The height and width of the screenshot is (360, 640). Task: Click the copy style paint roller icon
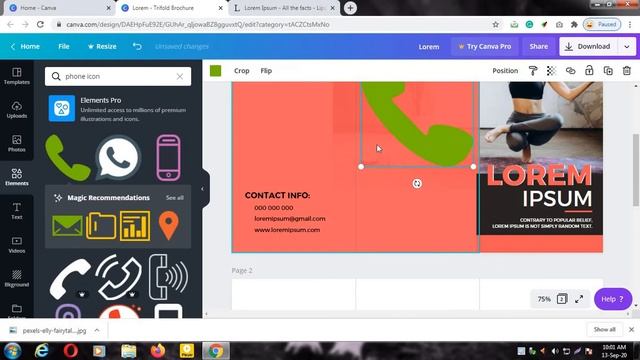tap(533, 71)
